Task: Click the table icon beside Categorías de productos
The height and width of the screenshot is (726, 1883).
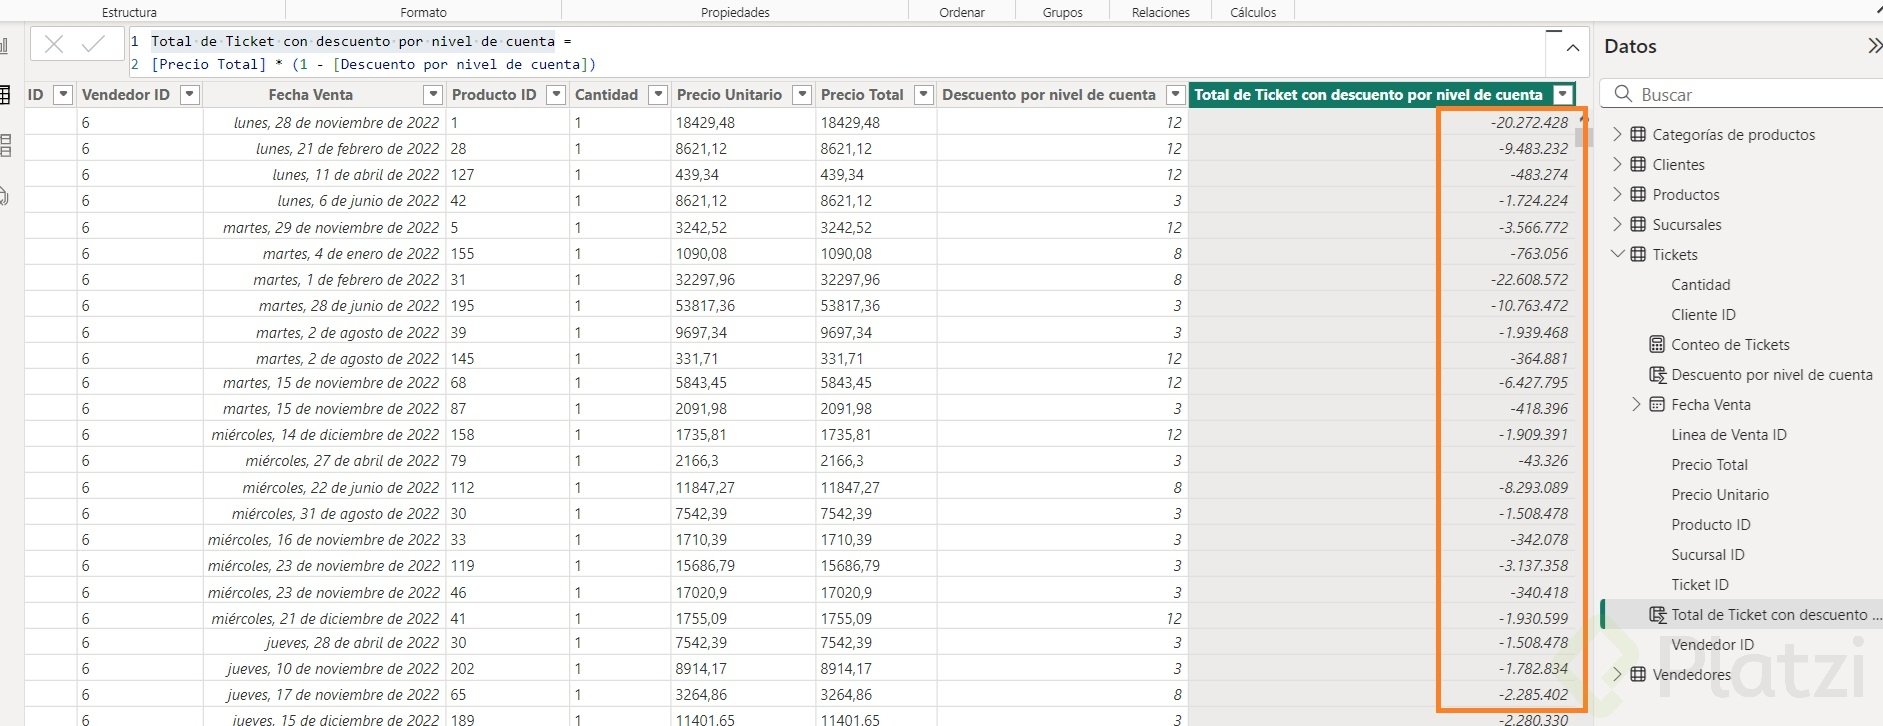Action: (x=1638, y=134)
